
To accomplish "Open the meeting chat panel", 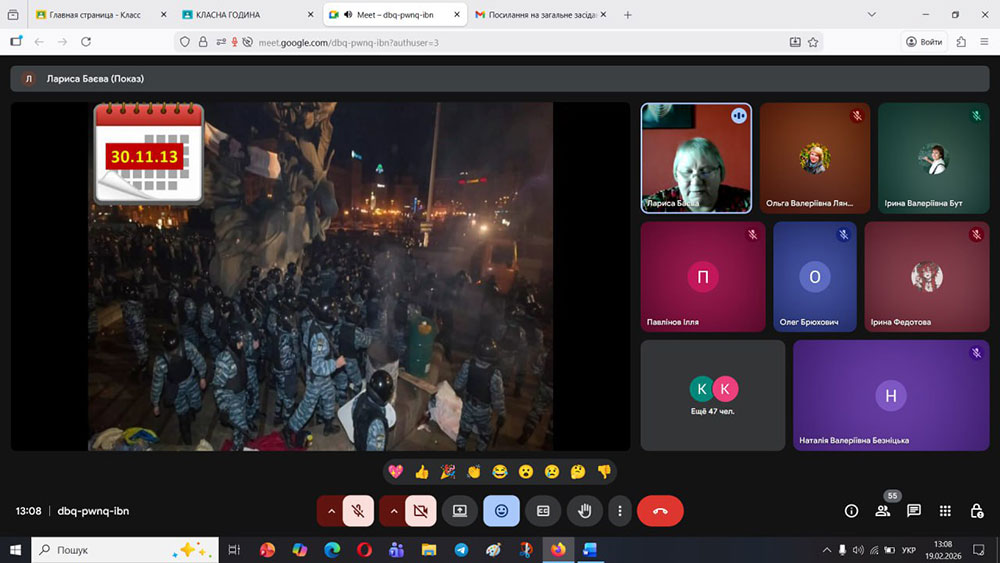I will pyautogui.click(x=913, y=510).
